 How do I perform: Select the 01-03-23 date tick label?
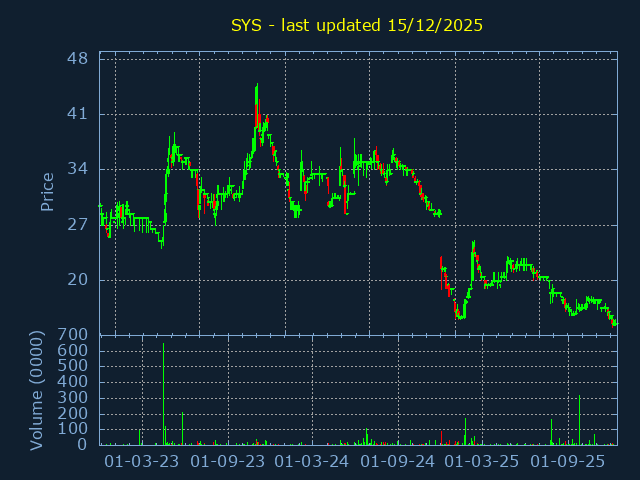pyautogui.click(x=142, y=461)
